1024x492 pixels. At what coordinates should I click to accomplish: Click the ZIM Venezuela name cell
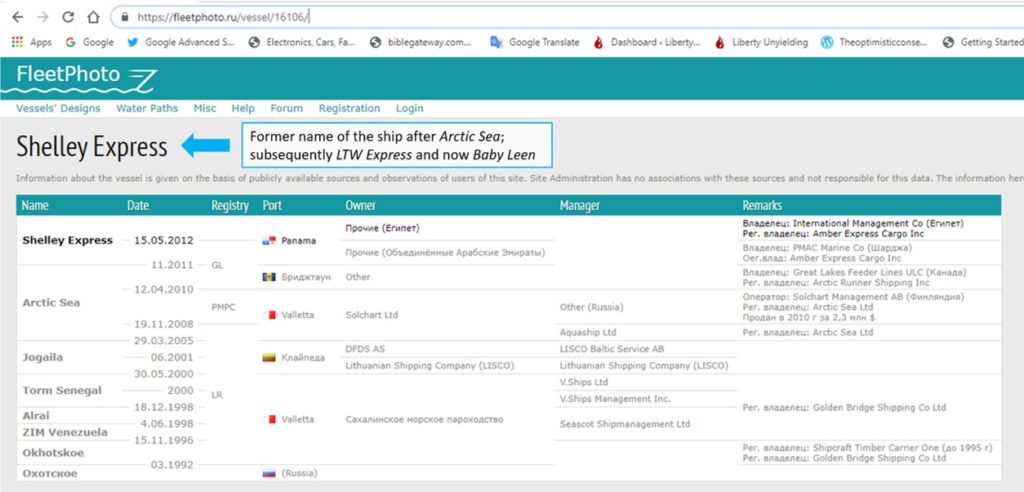coord(65,433)
